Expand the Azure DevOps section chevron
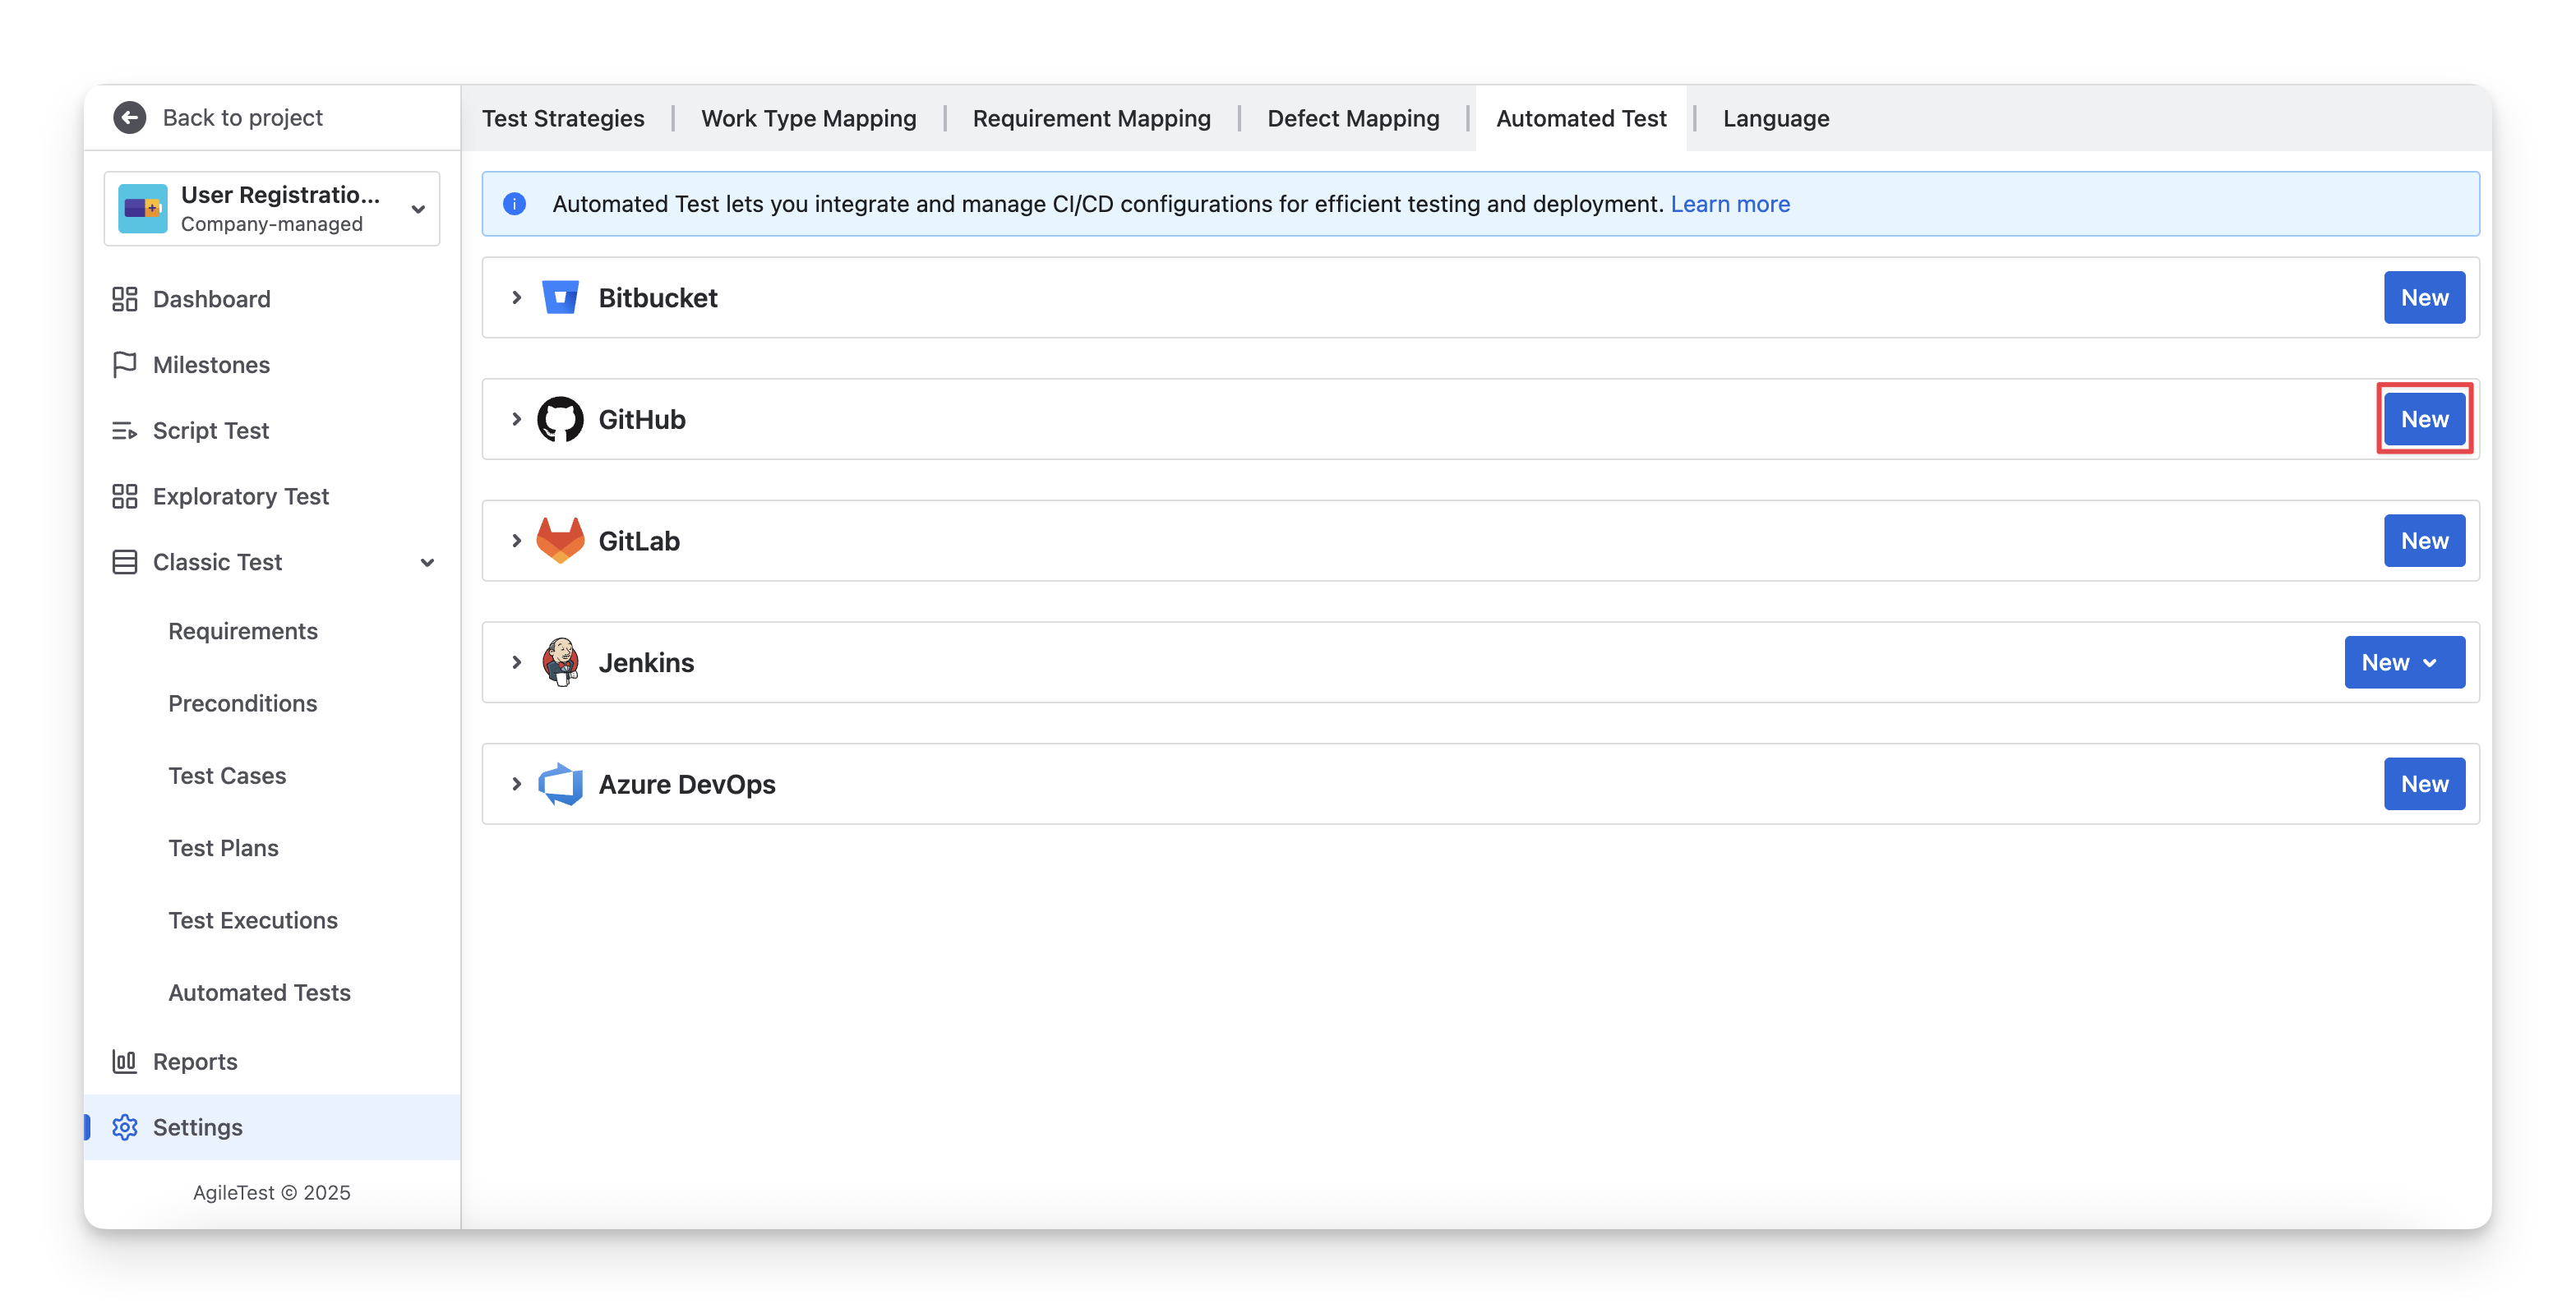Image resolution: width=2576 pixels, height=1313 pixels. coord(516,784)
